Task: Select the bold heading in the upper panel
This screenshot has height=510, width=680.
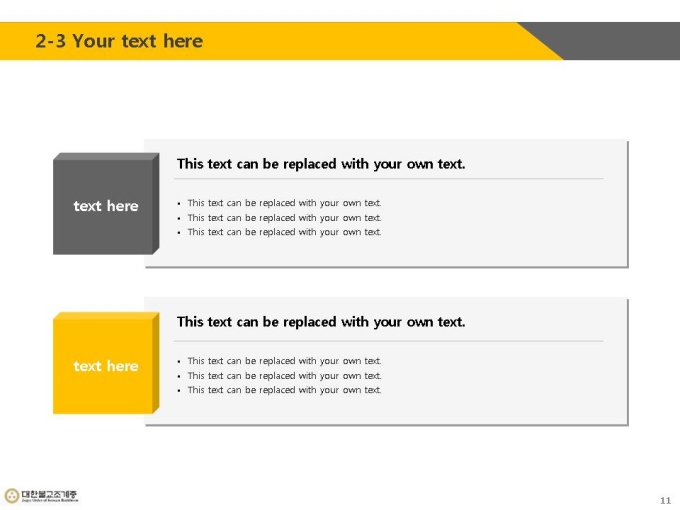Action: [321, 164]
